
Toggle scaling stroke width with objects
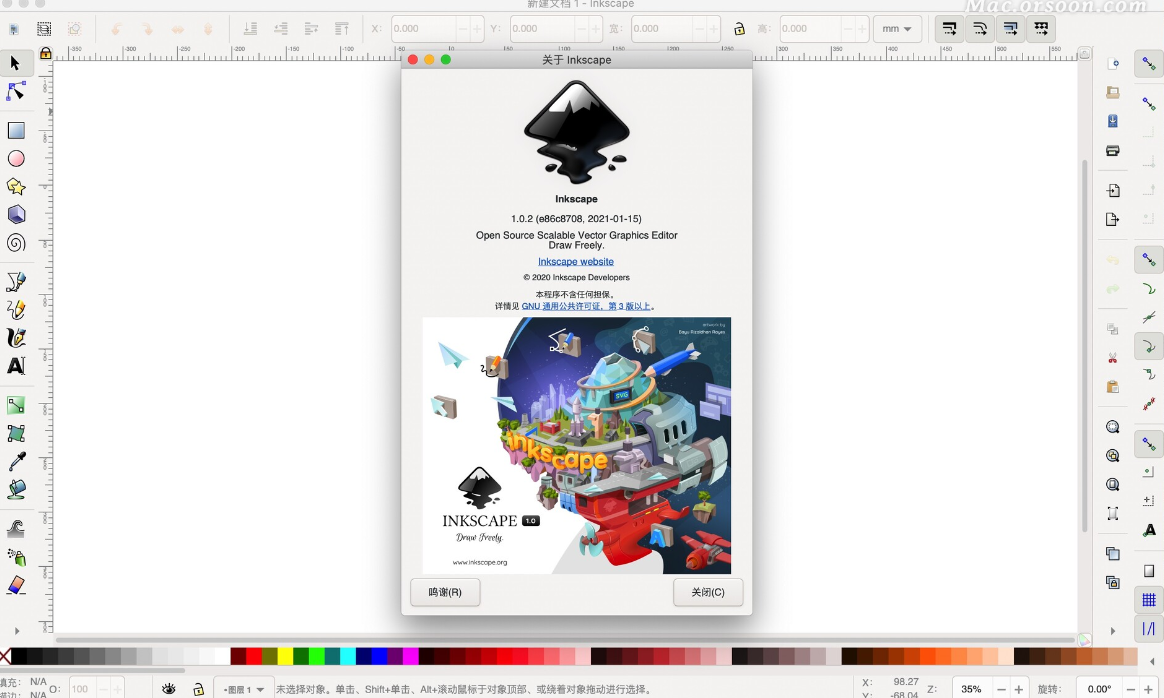tap(949, 29)
